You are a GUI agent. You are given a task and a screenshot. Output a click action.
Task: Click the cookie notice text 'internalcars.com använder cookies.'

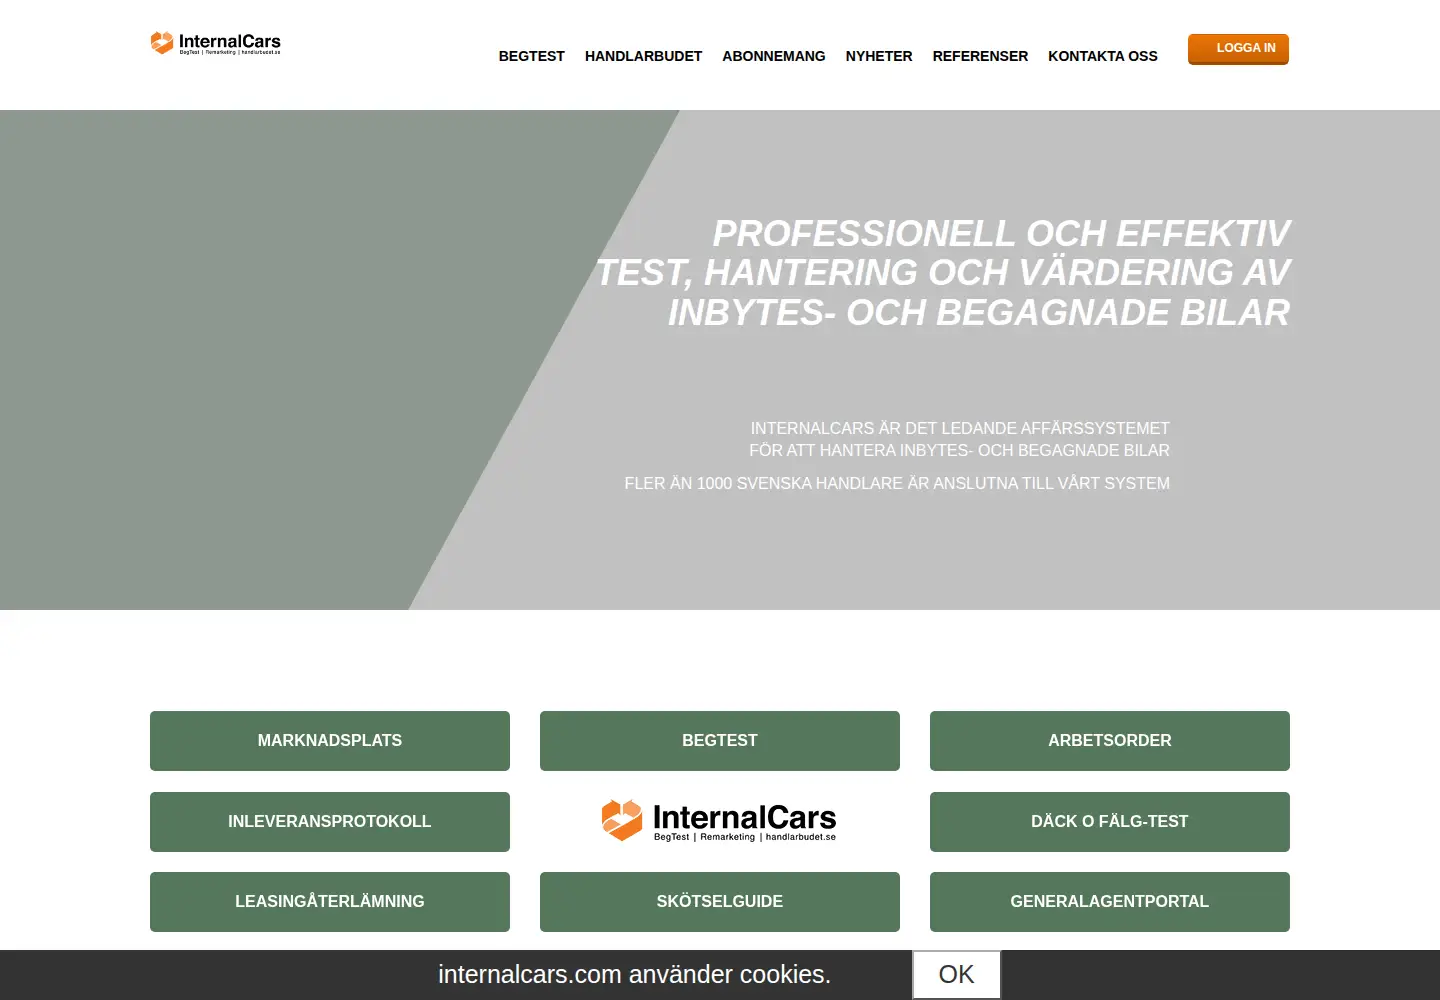coord(634,975)
